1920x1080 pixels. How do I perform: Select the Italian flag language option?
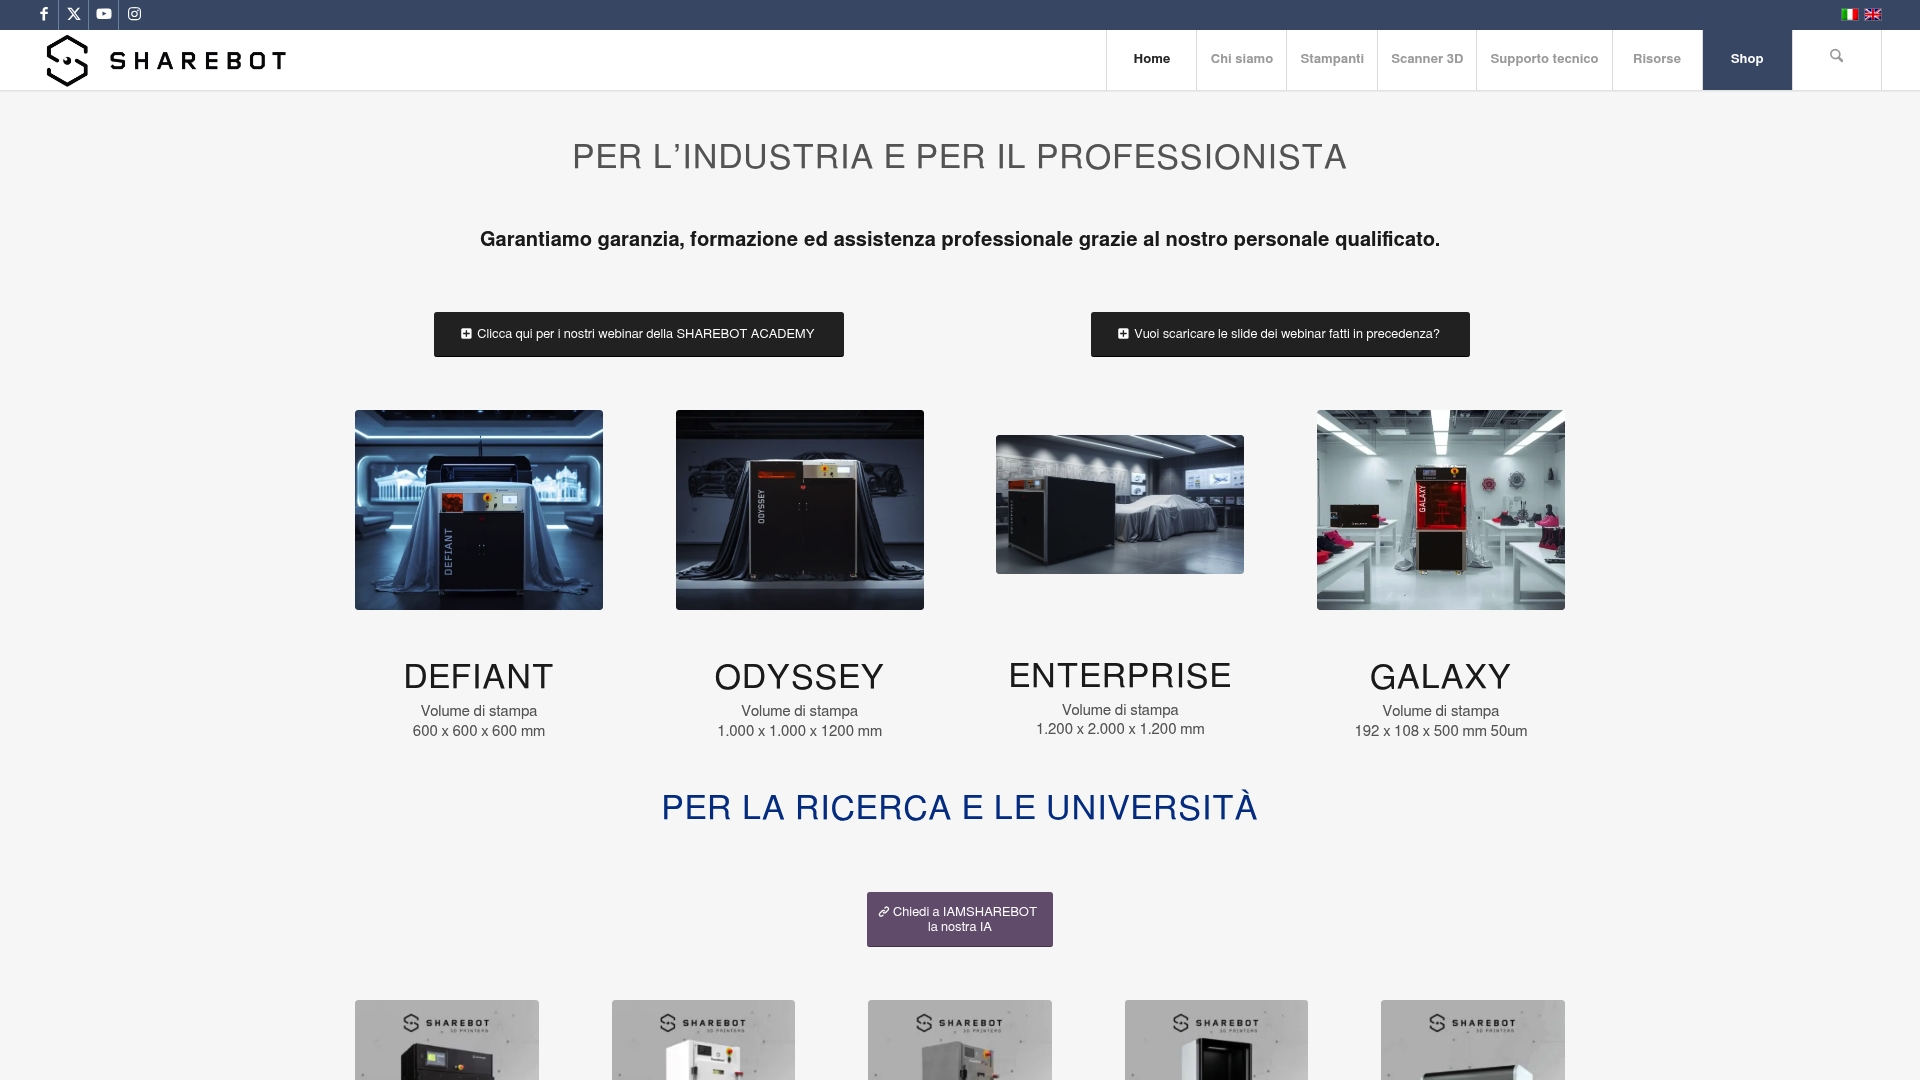tap(1849, 14)
